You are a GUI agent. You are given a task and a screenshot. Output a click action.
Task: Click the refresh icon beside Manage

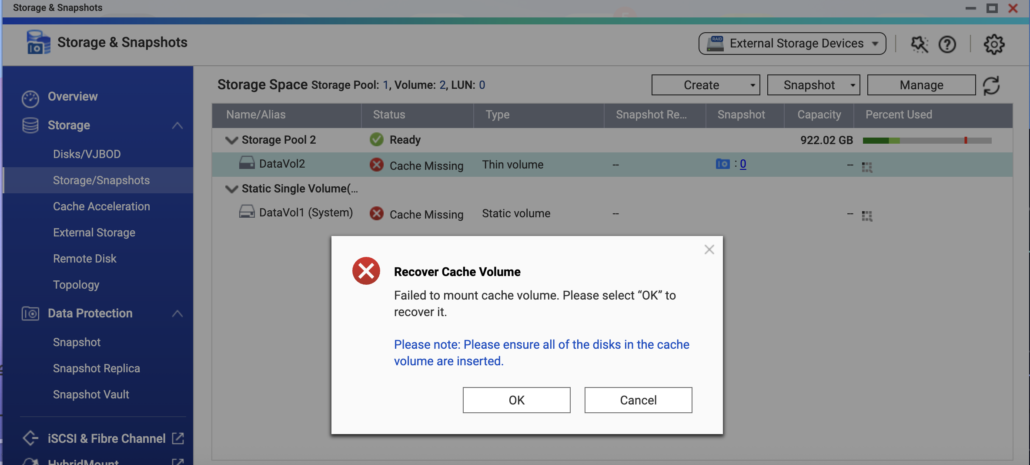pos(991,85)
